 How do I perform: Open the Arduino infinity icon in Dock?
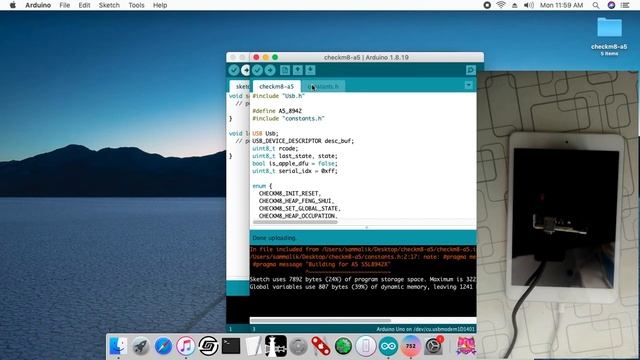click(x=388, y=346)
